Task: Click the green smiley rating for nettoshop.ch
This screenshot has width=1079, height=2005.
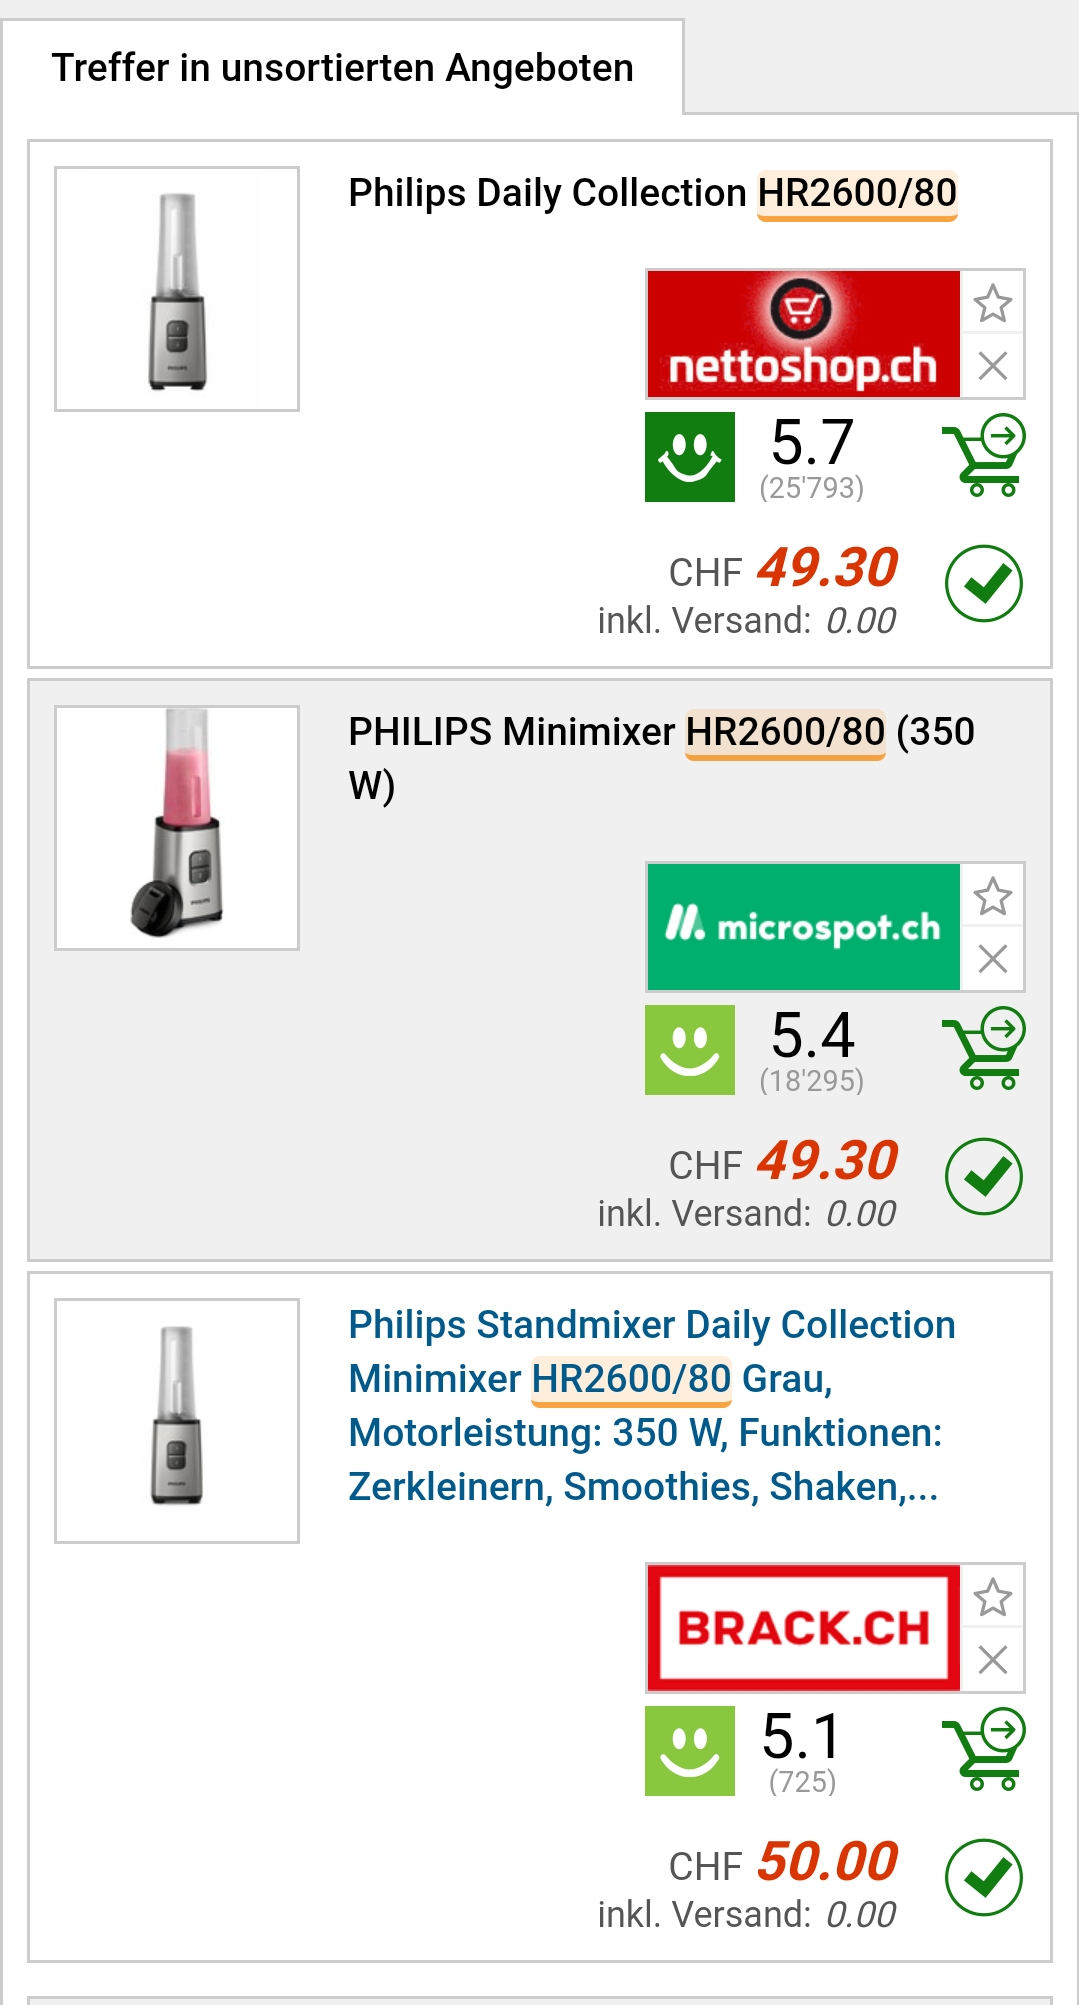Action: tap(690, 457)
